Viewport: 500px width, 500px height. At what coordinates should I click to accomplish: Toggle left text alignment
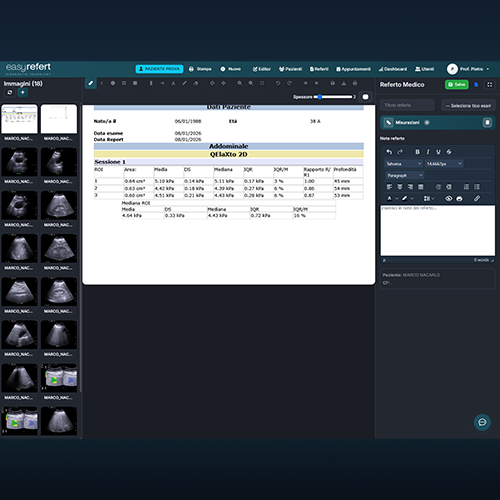tap(389, 187)
